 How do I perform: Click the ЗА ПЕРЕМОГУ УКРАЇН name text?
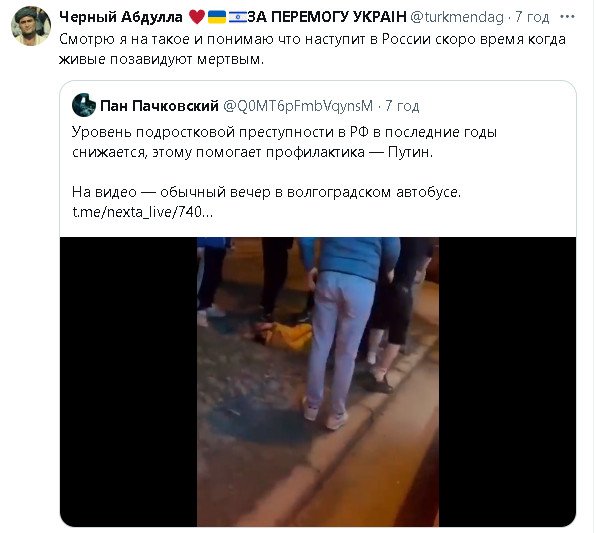327,17
